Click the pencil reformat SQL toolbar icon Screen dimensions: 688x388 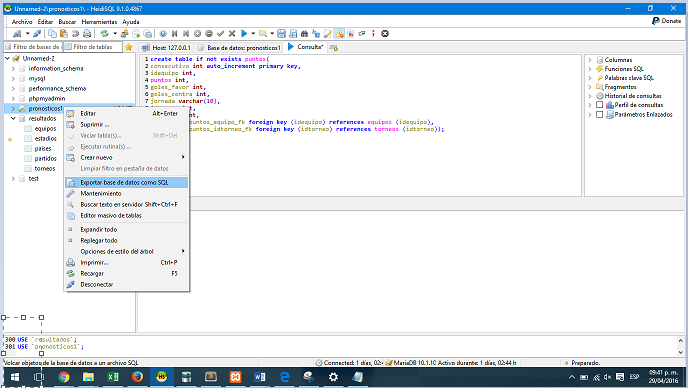(328, 34)
